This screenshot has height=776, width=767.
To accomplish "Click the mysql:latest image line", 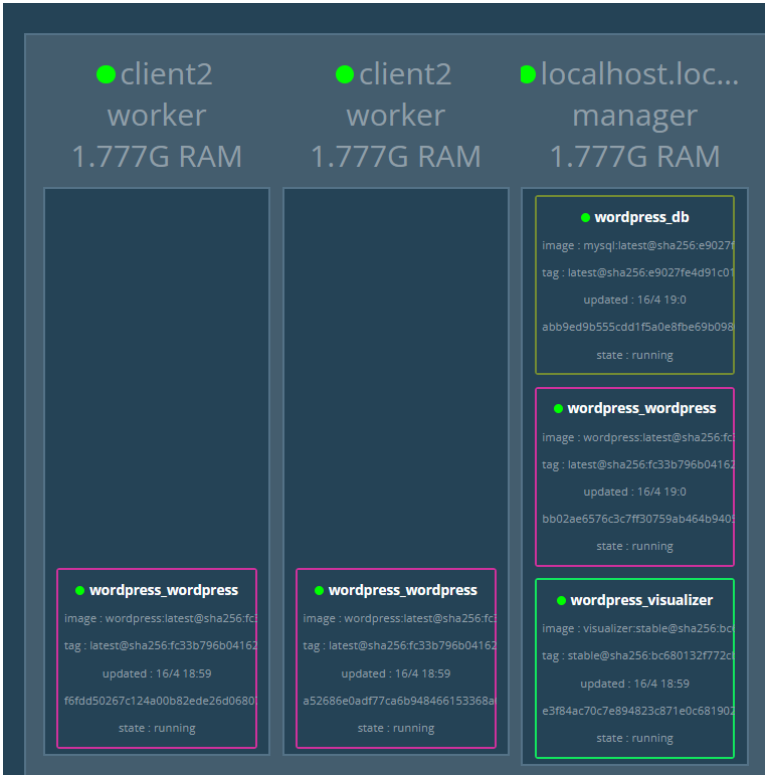I will [638, 245].
